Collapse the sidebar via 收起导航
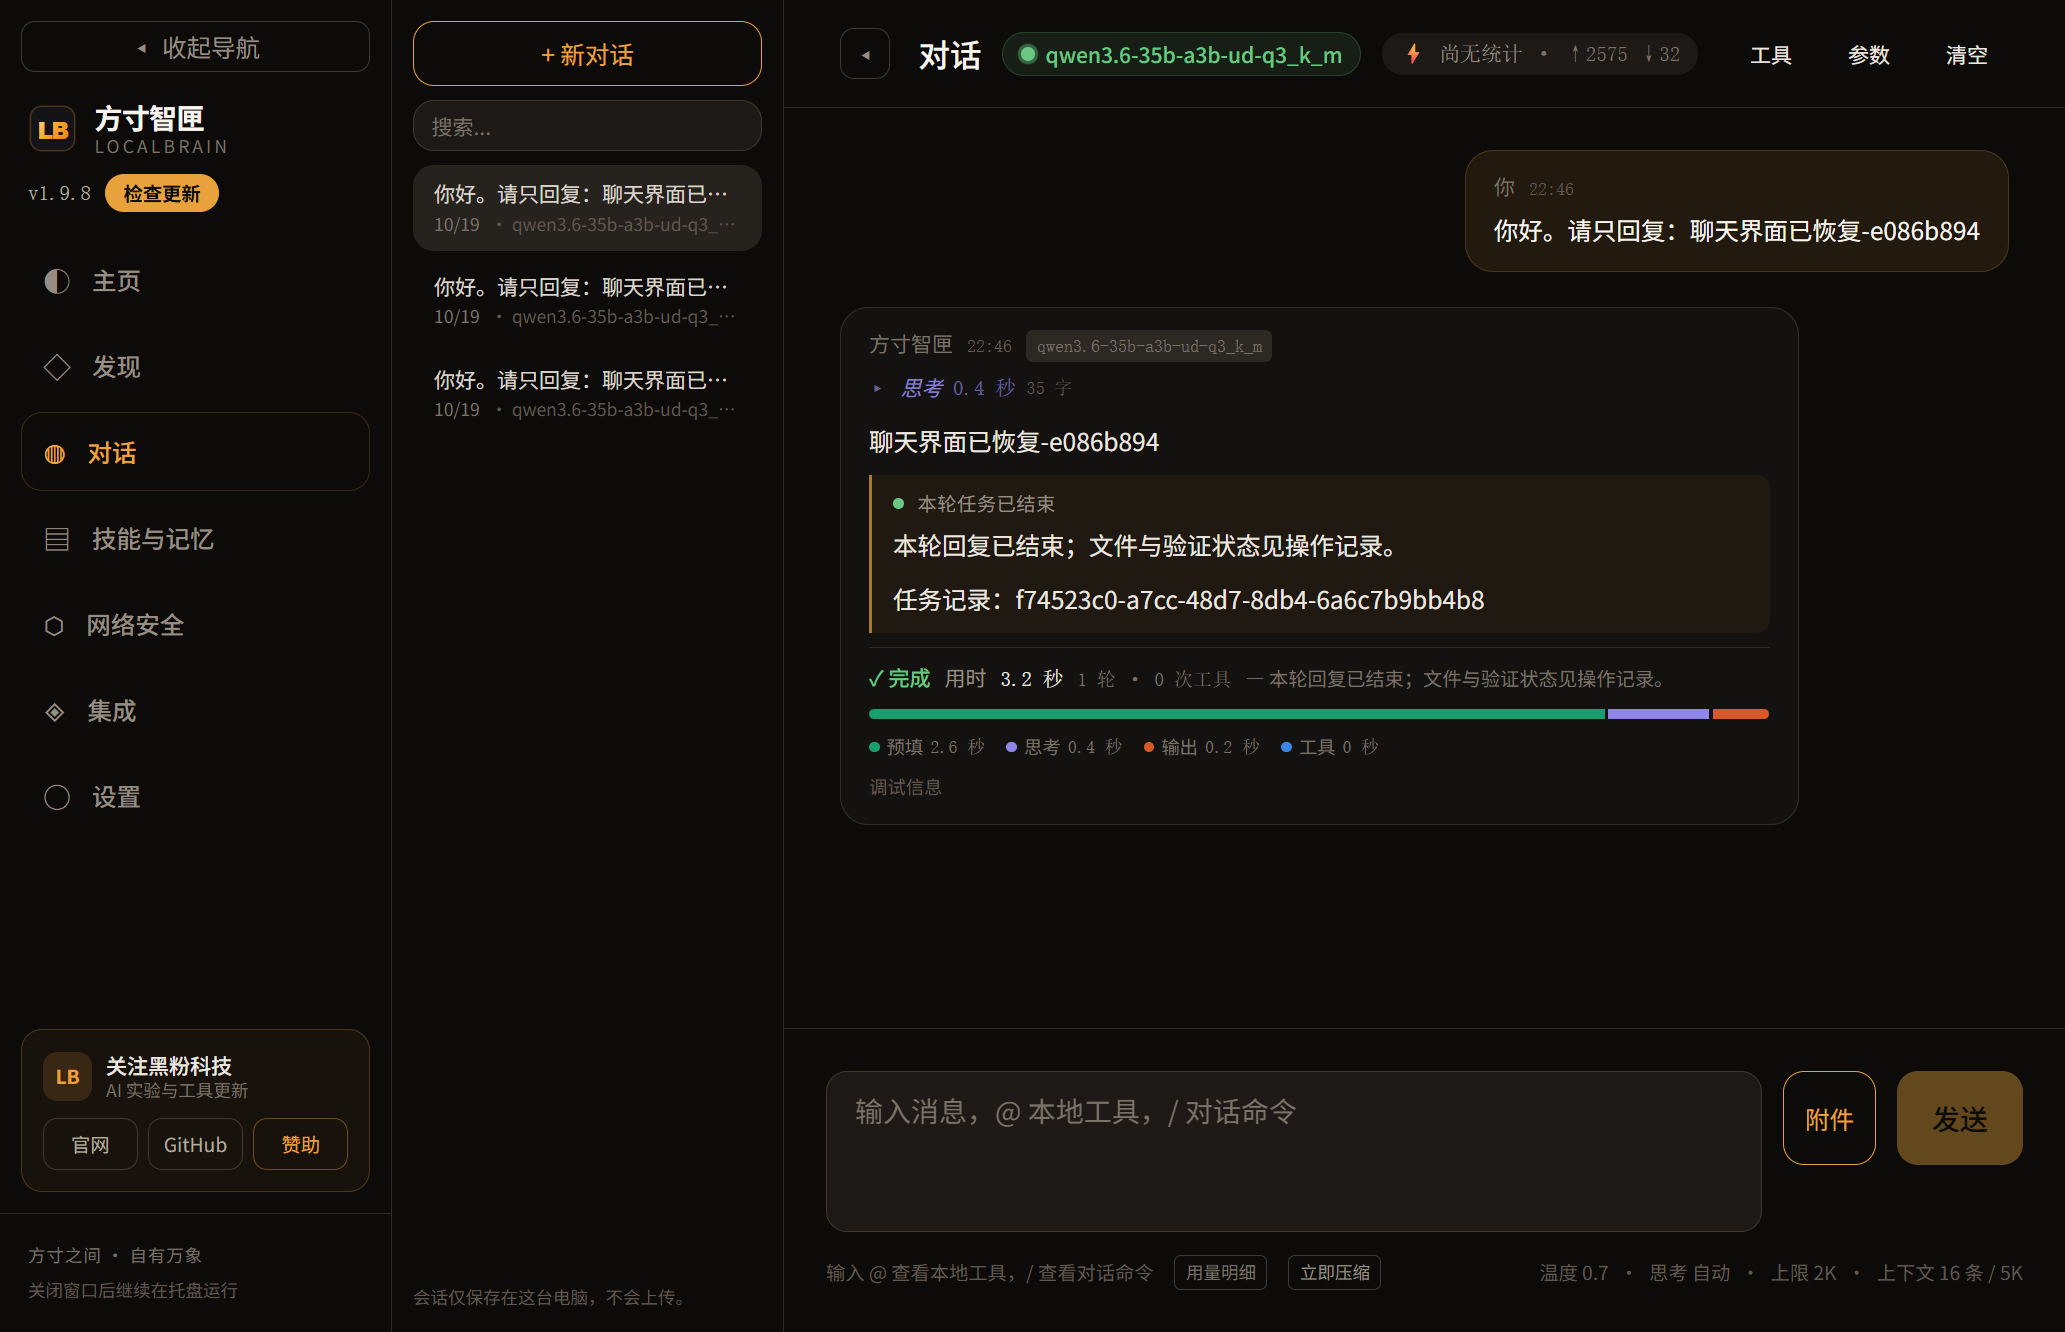The image size is (2065, 1332). tap(195, 47)
